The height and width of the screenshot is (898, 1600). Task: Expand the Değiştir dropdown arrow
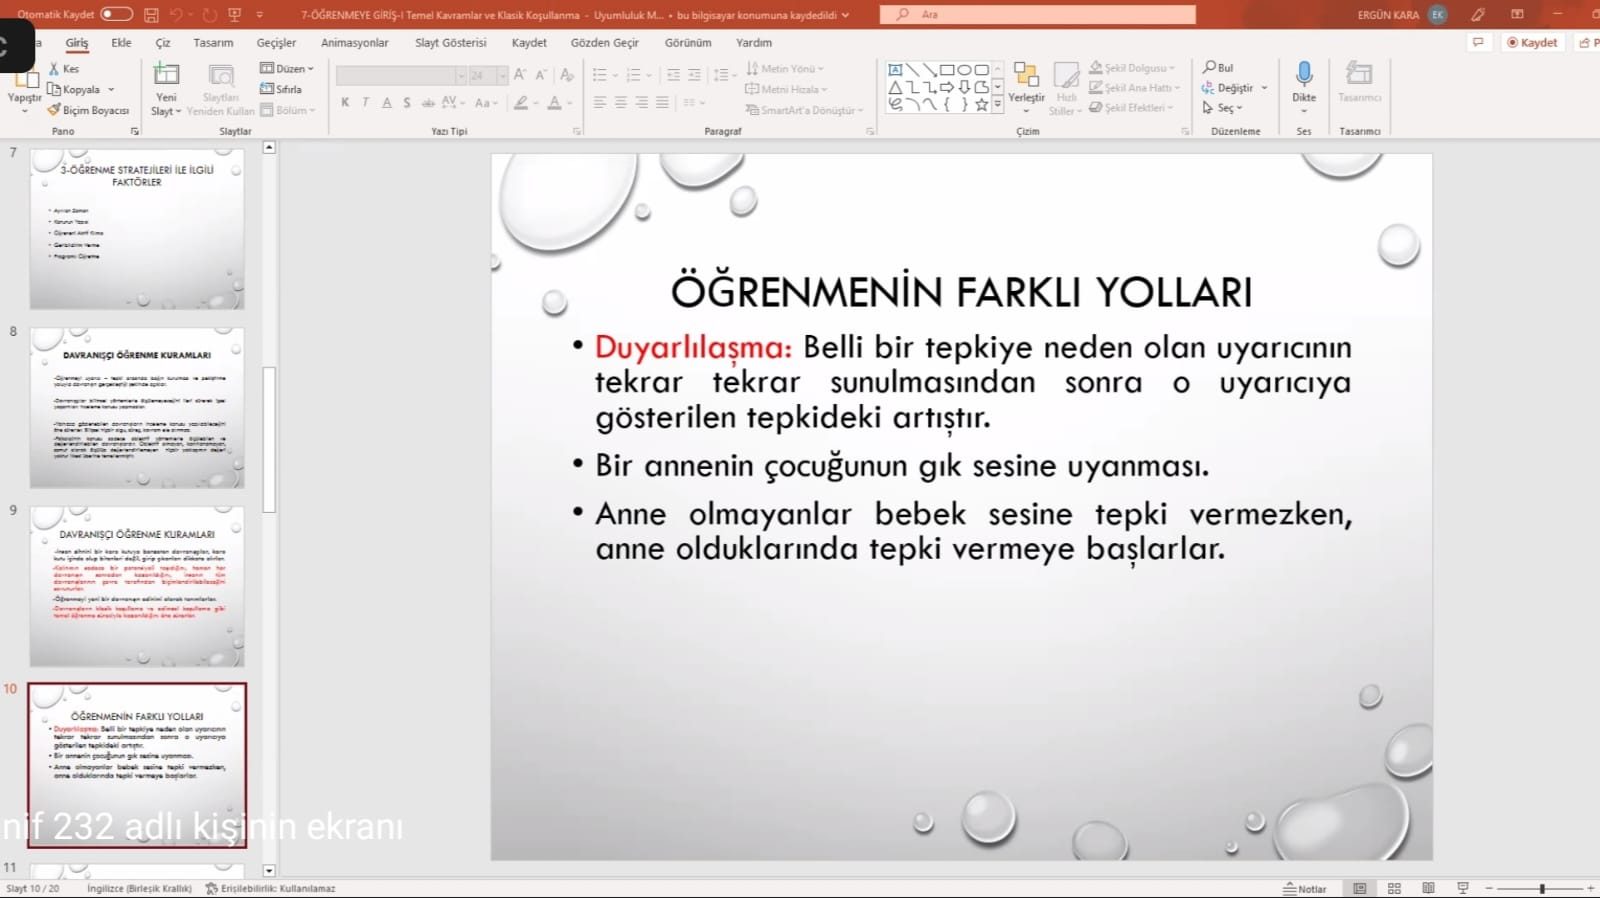click(x=1264, y=88)
